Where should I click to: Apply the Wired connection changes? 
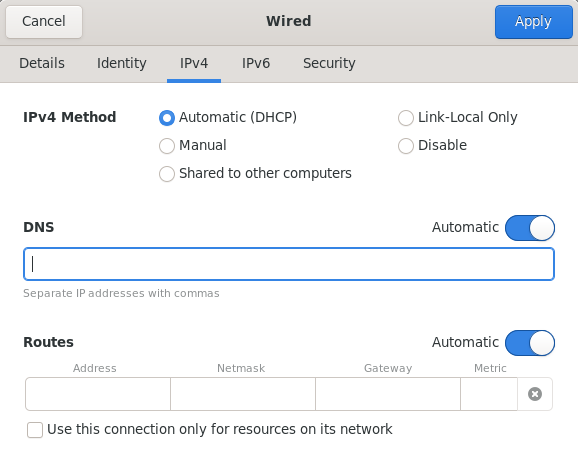point(533,22)
